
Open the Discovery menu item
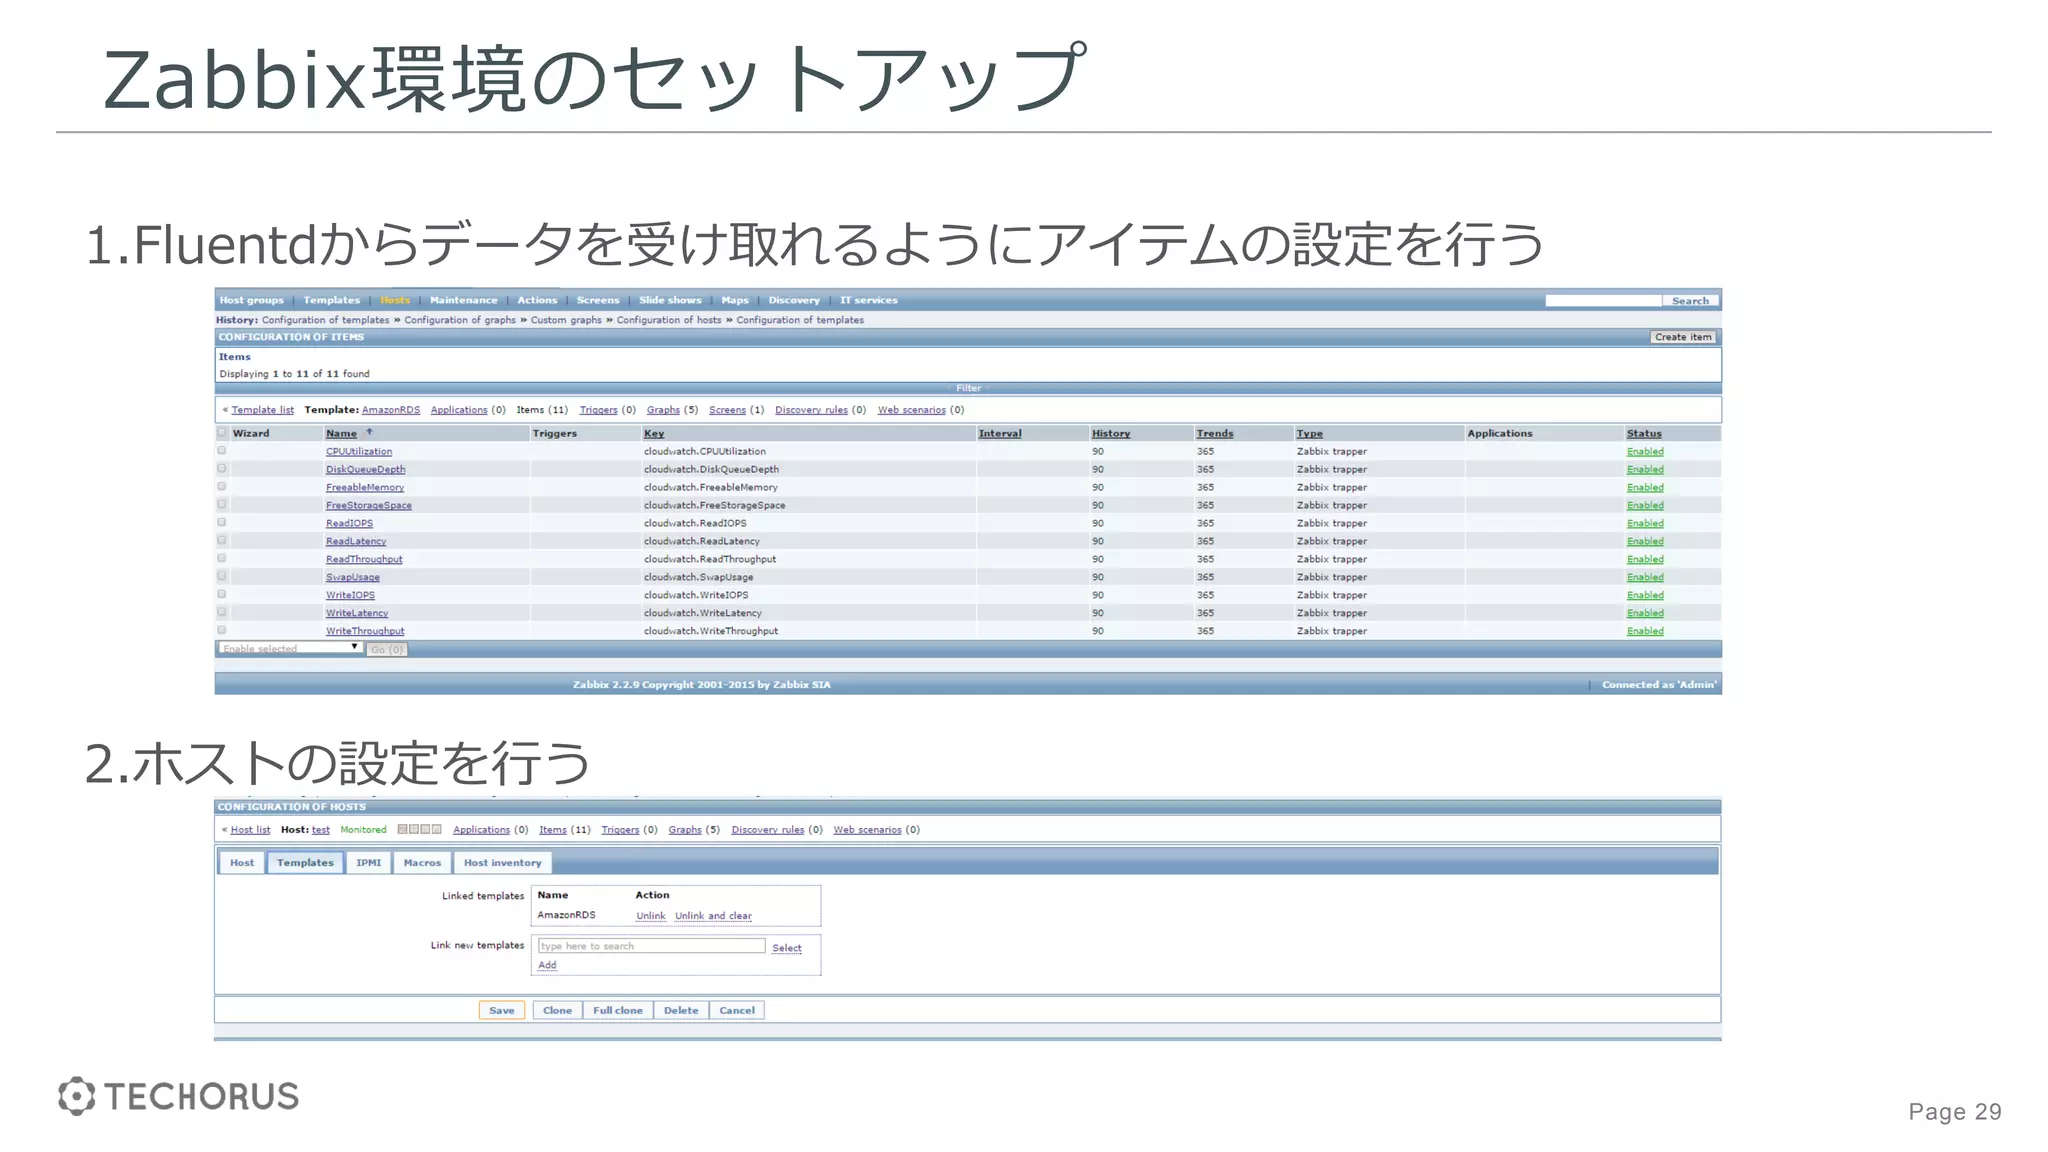(794, 300)
